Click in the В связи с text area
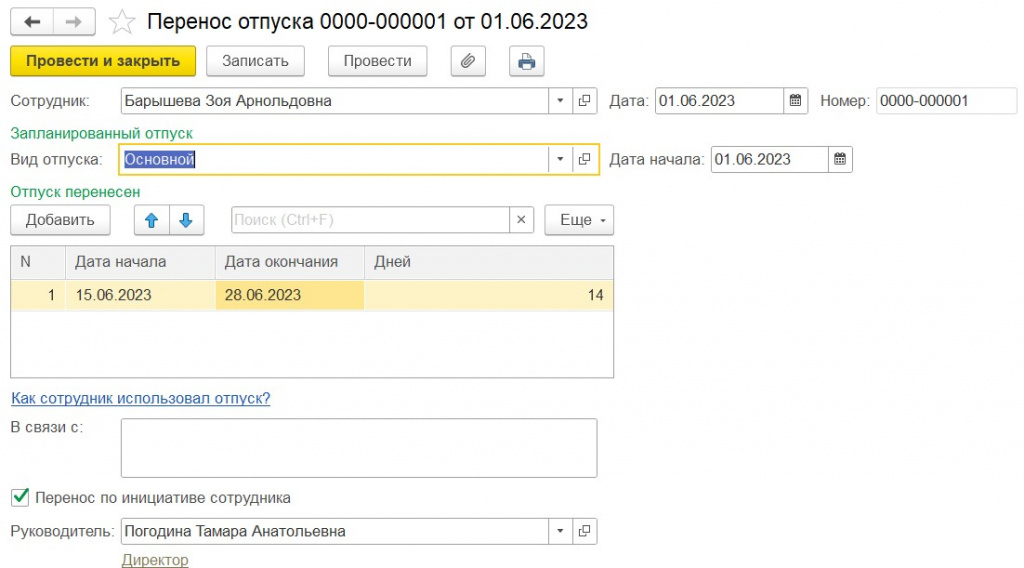This screenshot has width=1024, height=568. pyautogui.click(x=359, y=448)
